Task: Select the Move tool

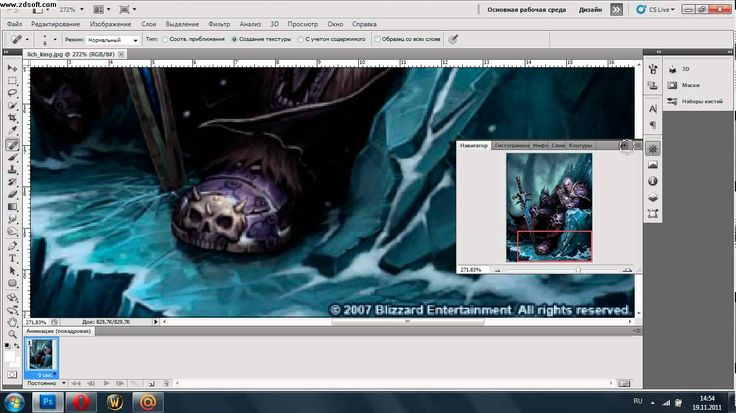Action: pyautogui.click(x=12, y=69)
